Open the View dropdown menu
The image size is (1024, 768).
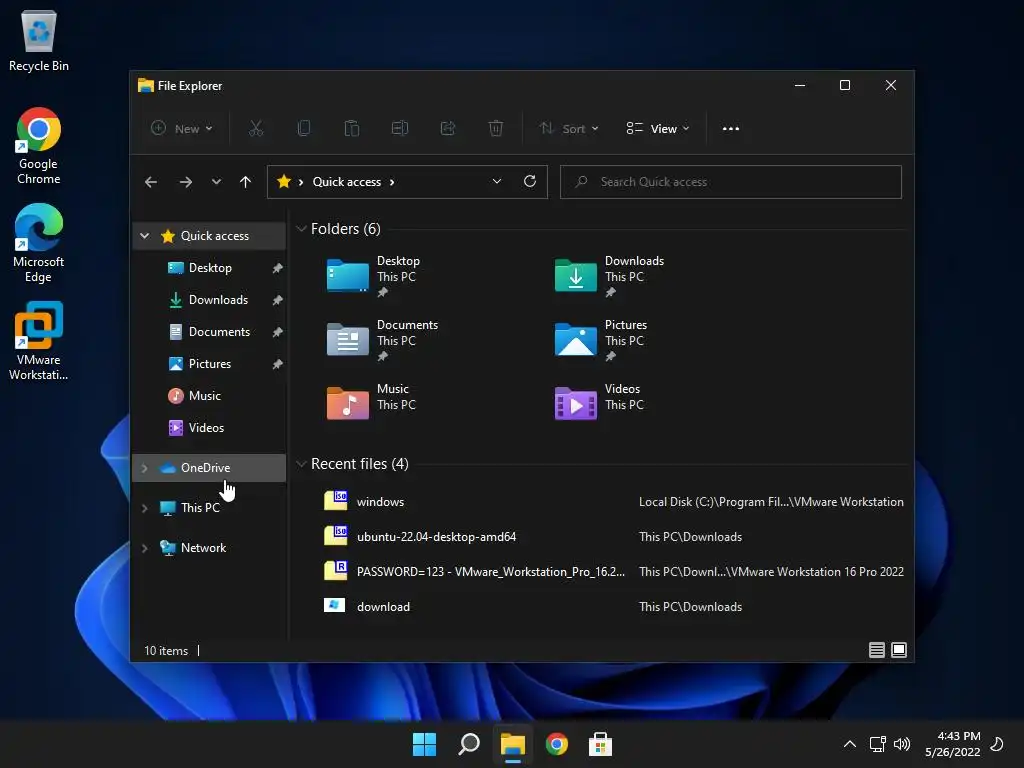pyautogui.click(x=658, y=129)
